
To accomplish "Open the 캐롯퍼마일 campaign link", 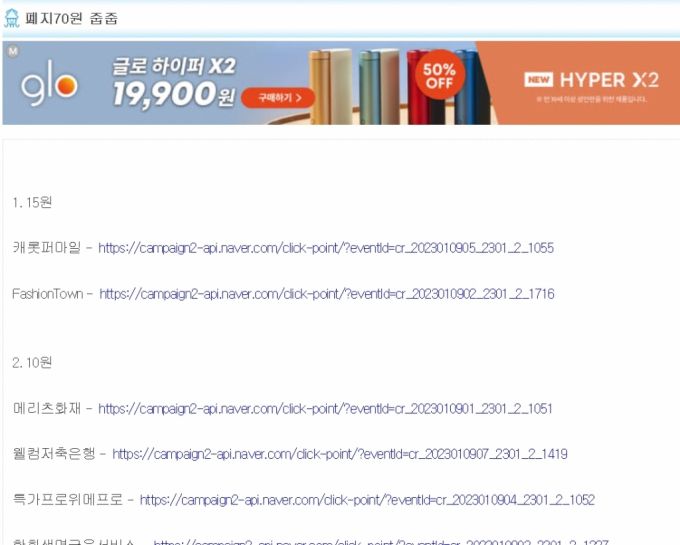I will click(x=326, y=248).
